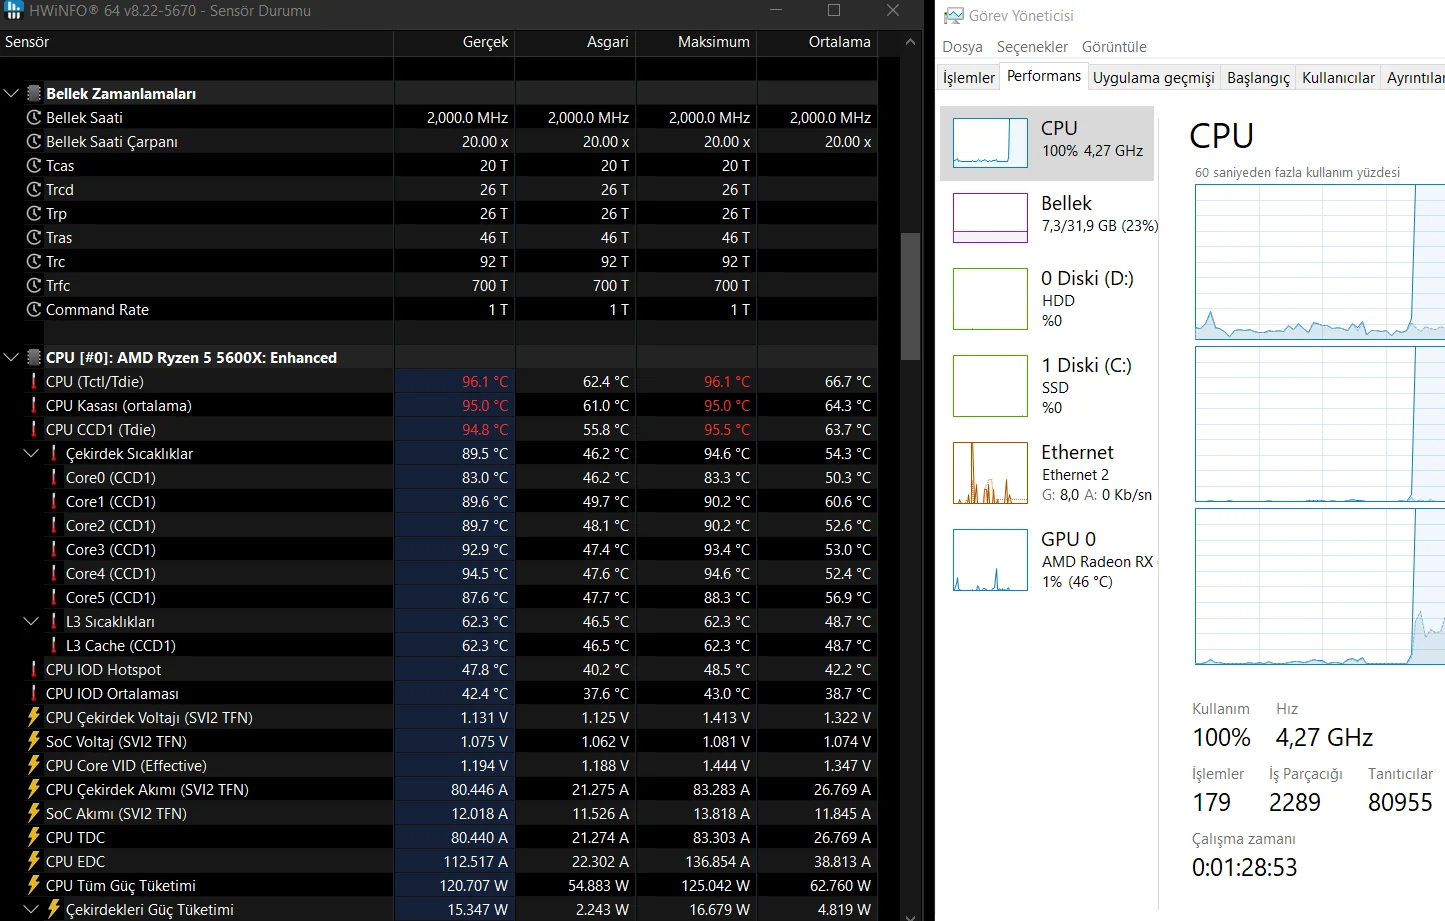Switch to the İşlemler tab
The image size is (1445, 921).
[969, 78]
